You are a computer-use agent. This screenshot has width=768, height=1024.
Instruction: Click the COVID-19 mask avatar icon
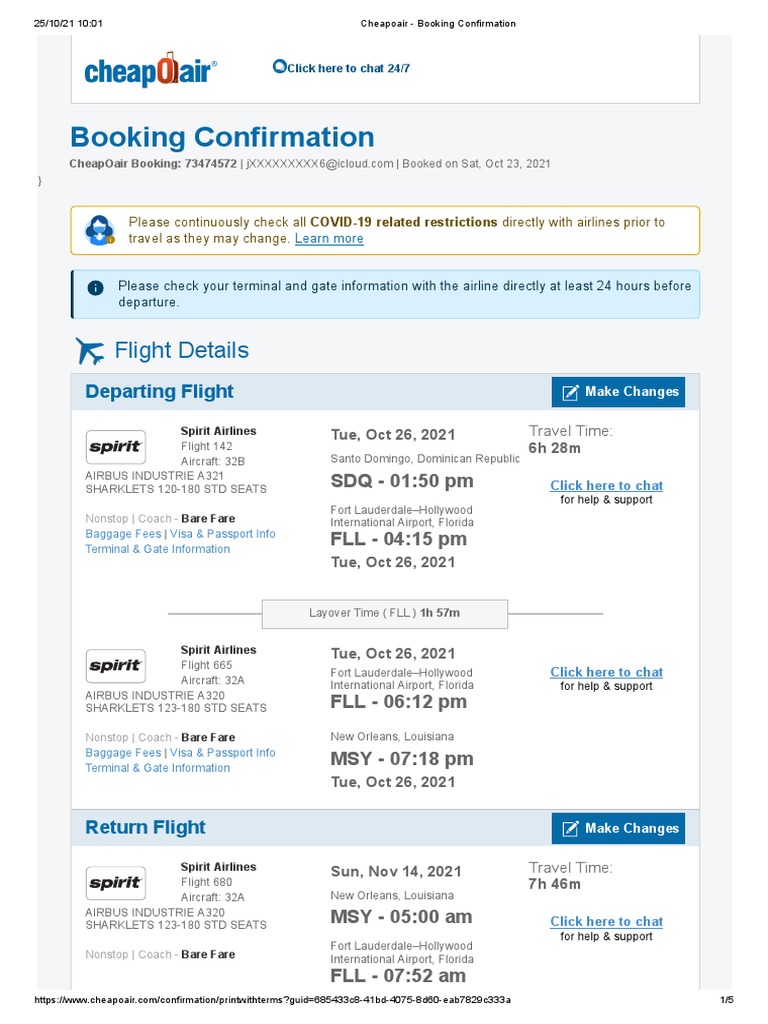tap(100, 231)
